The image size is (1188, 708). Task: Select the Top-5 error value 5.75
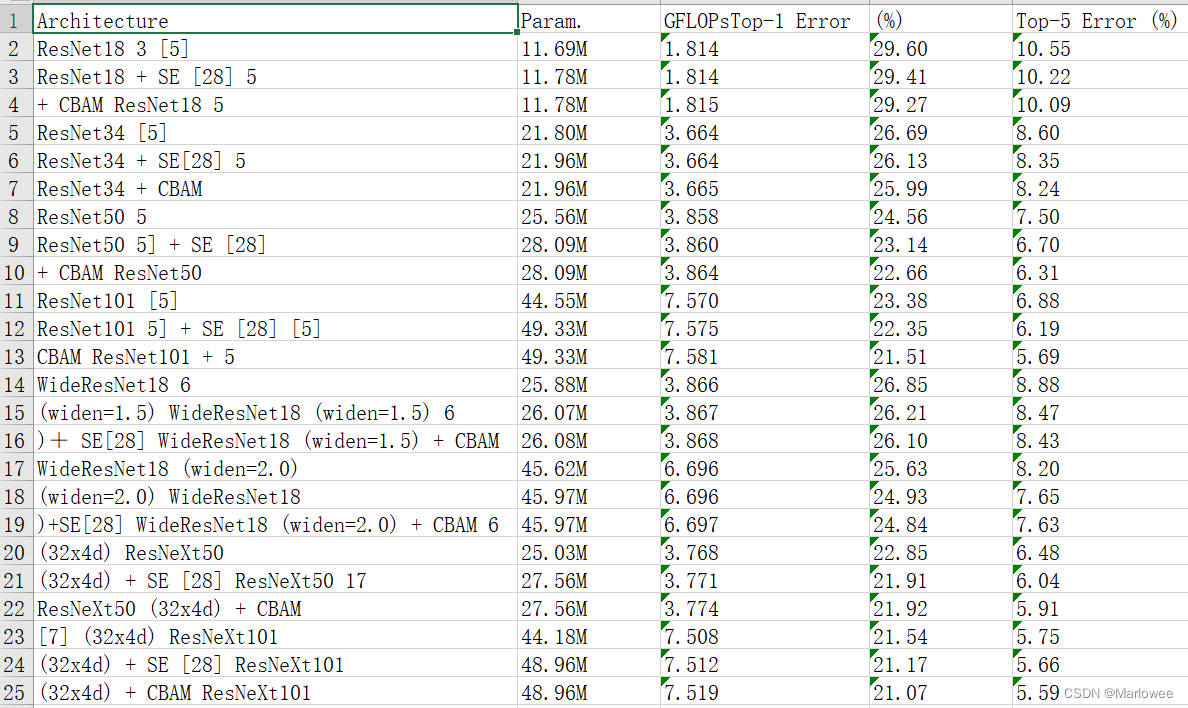pyautogui.click(x=1100, y=637)
